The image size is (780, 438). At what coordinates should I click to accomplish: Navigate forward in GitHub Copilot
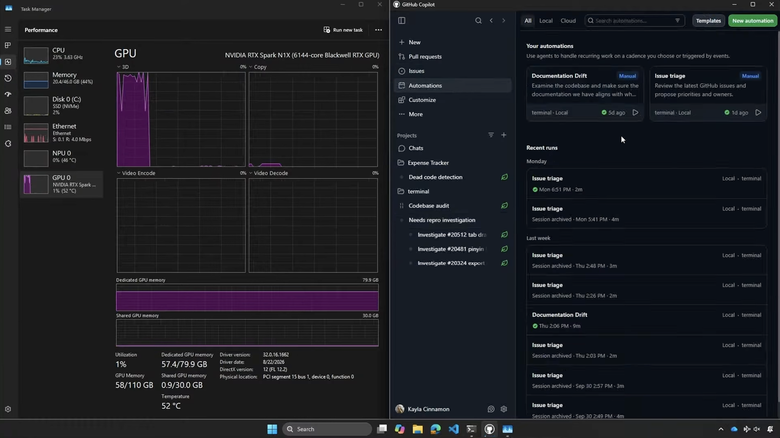tap(503, 20)
